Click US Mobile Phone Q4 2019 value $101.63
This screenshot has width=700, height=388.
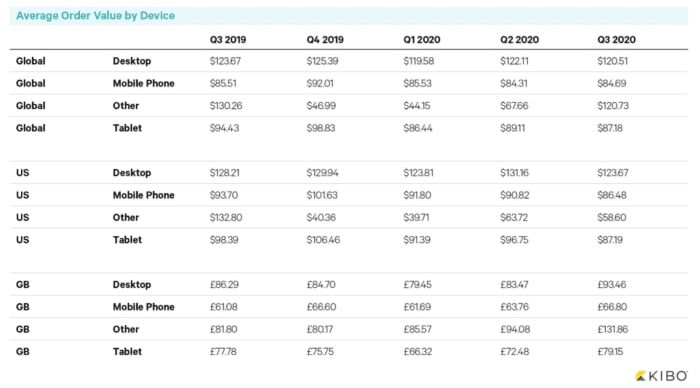point(322,195)
